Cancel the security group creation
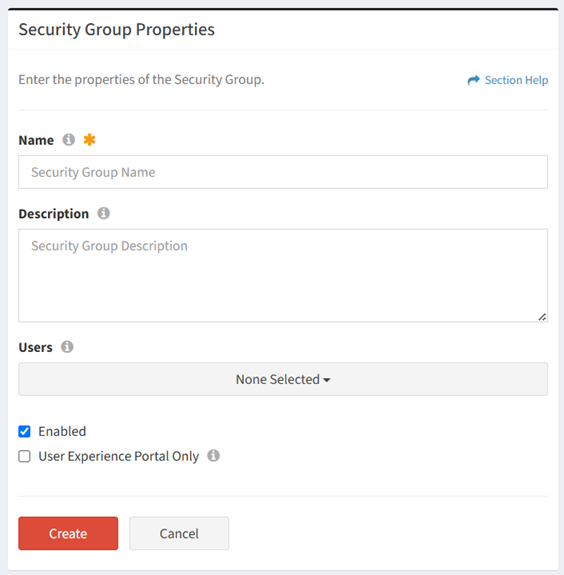564x575 pixels. [179, 534]
